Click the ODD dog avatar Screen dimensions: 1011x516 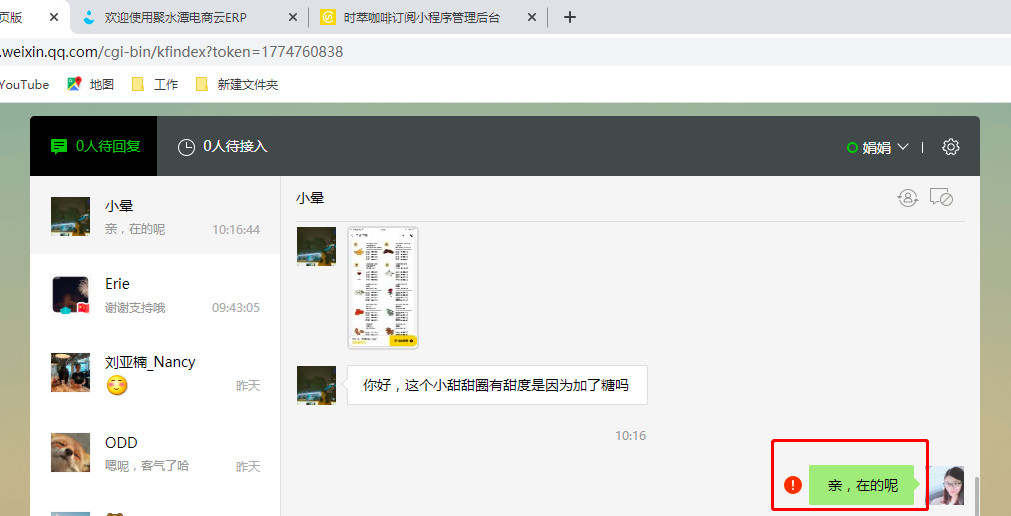point(70,452)
